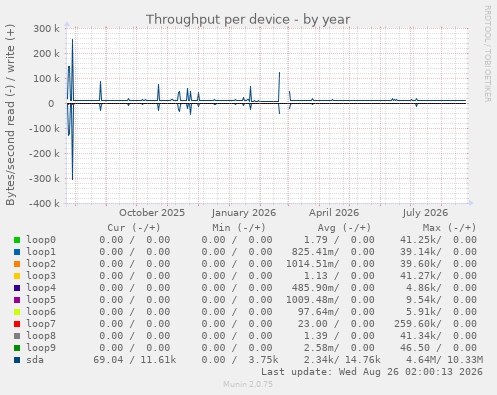Select the loop0 device label
Viewport: 497px width, 395px height.
41,240
